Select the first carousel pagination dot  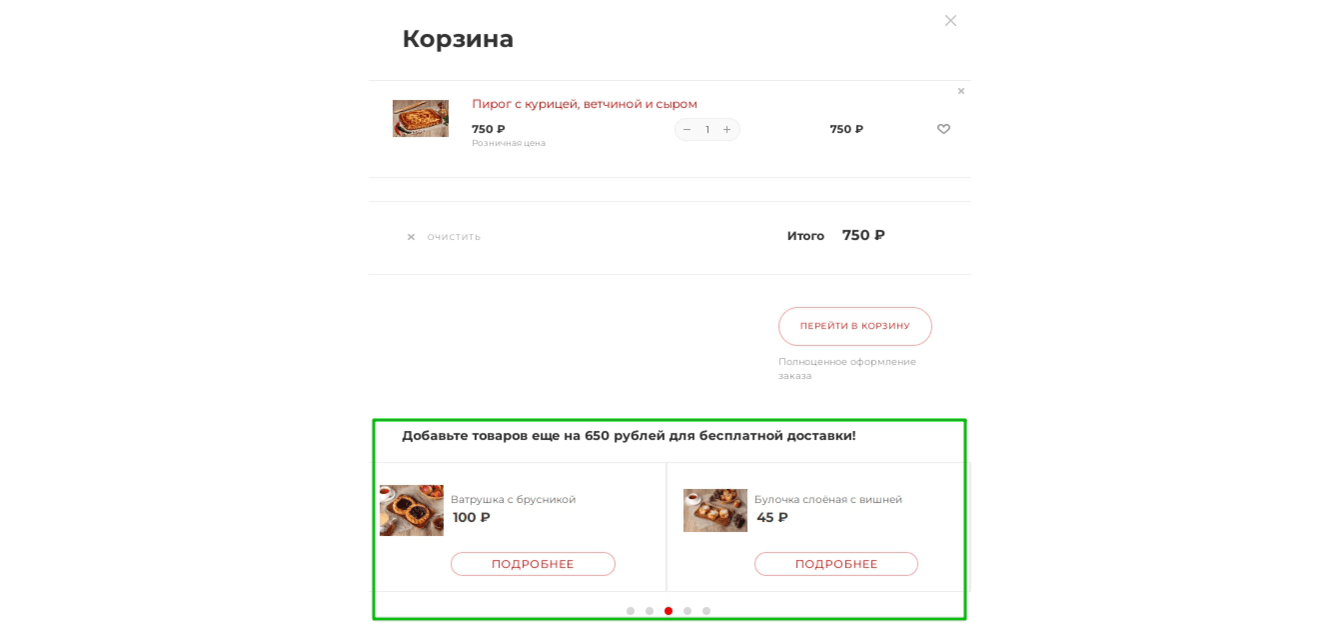(x=630, y=611)
